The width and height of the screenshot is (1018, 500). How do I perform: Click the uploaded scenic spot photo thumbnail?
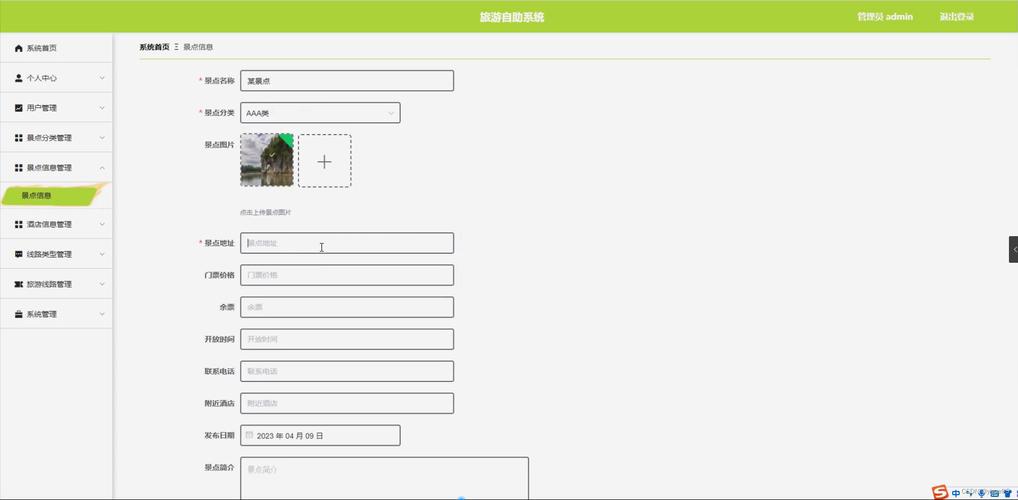(267, 160)
